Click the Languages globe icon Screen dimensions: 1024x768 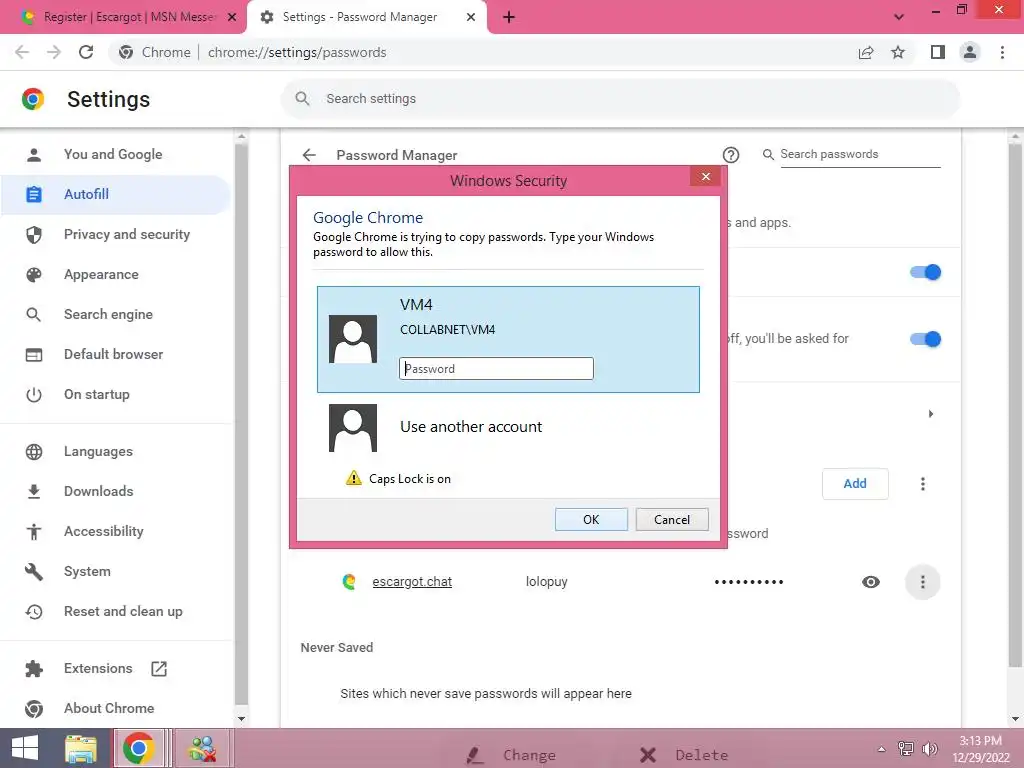point(34,451)
